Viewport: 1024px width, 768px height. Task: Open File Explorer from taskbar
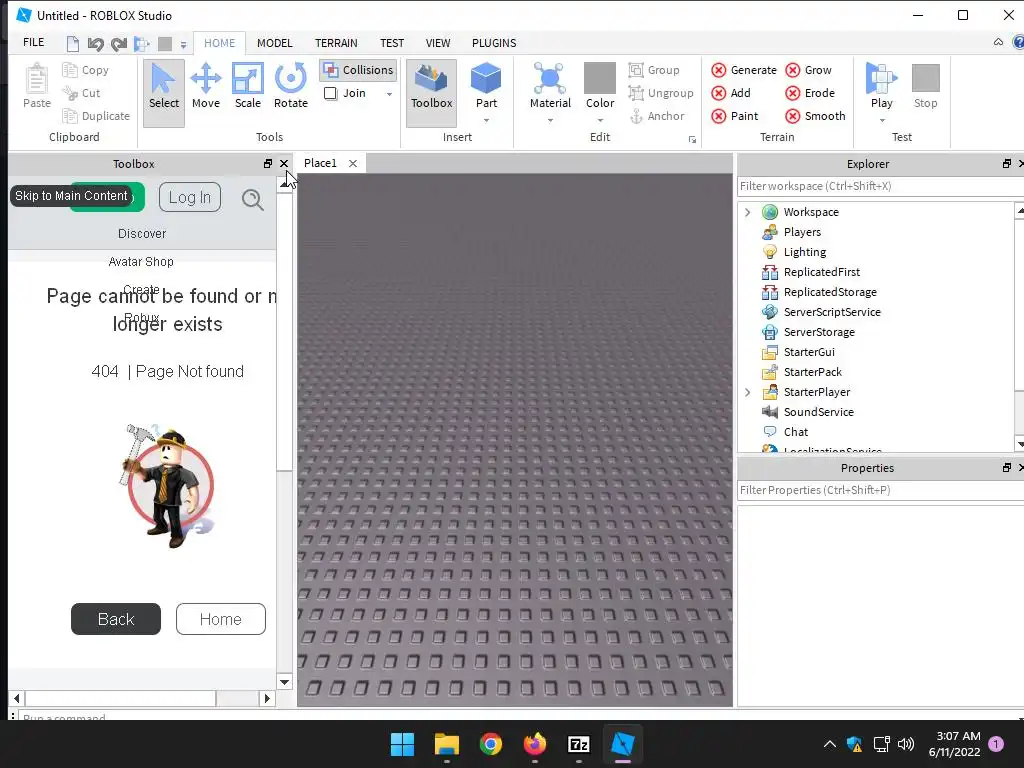click(447, 744)
